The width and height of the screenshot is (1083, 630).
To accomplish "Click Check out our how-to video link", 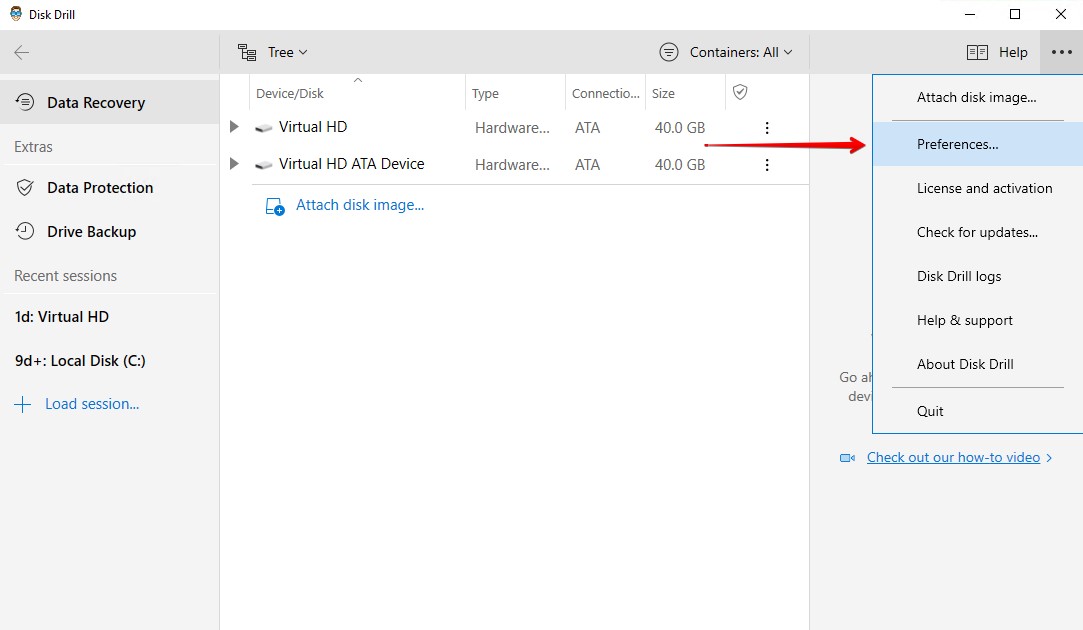I will click(x=953, y=457).
